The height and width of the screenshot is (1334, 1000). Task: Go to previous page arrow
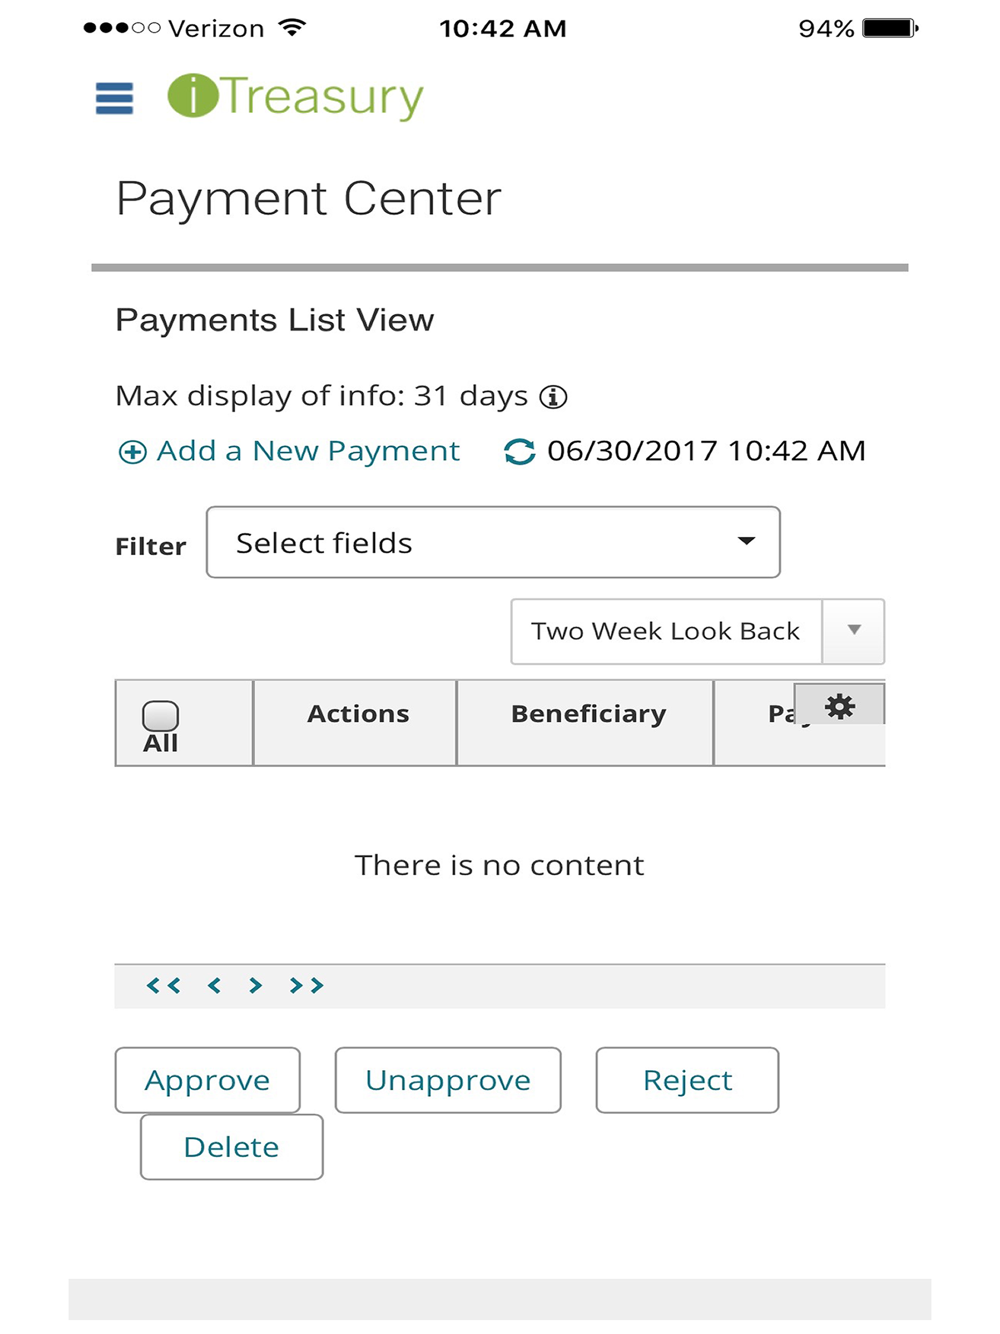(x=214, y=986)
